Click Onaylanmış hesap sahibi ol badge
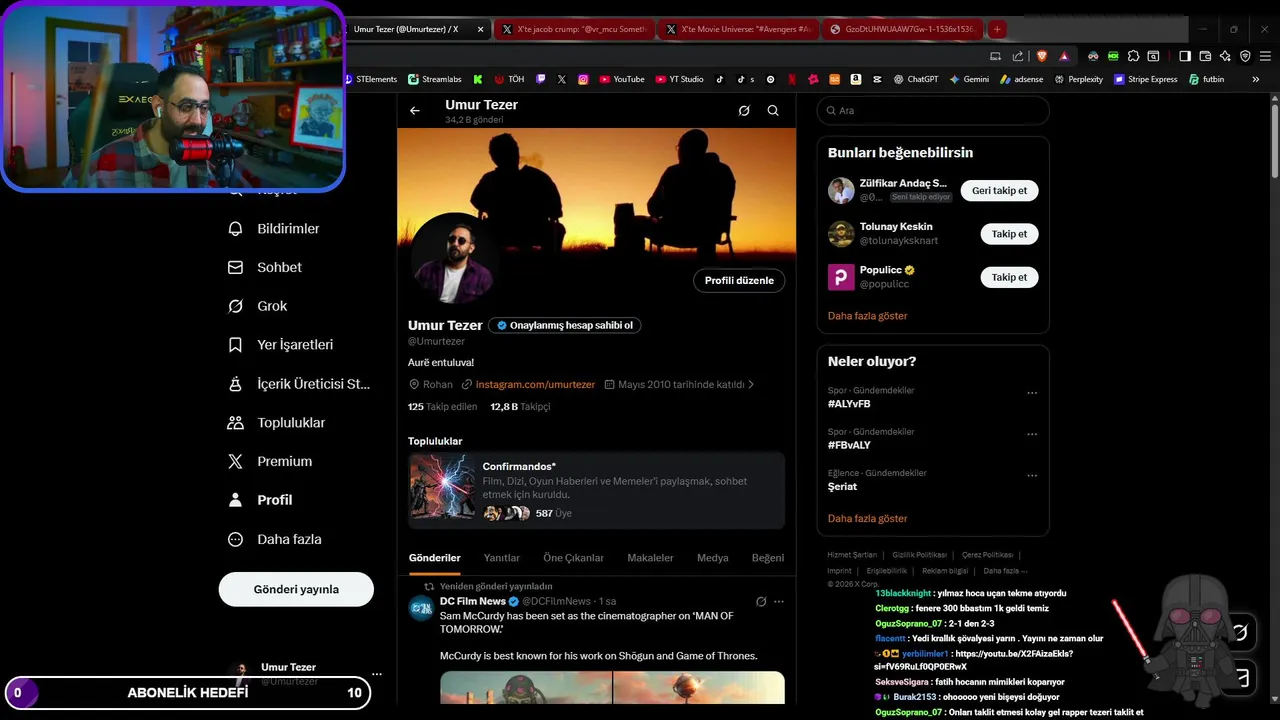 565,325
